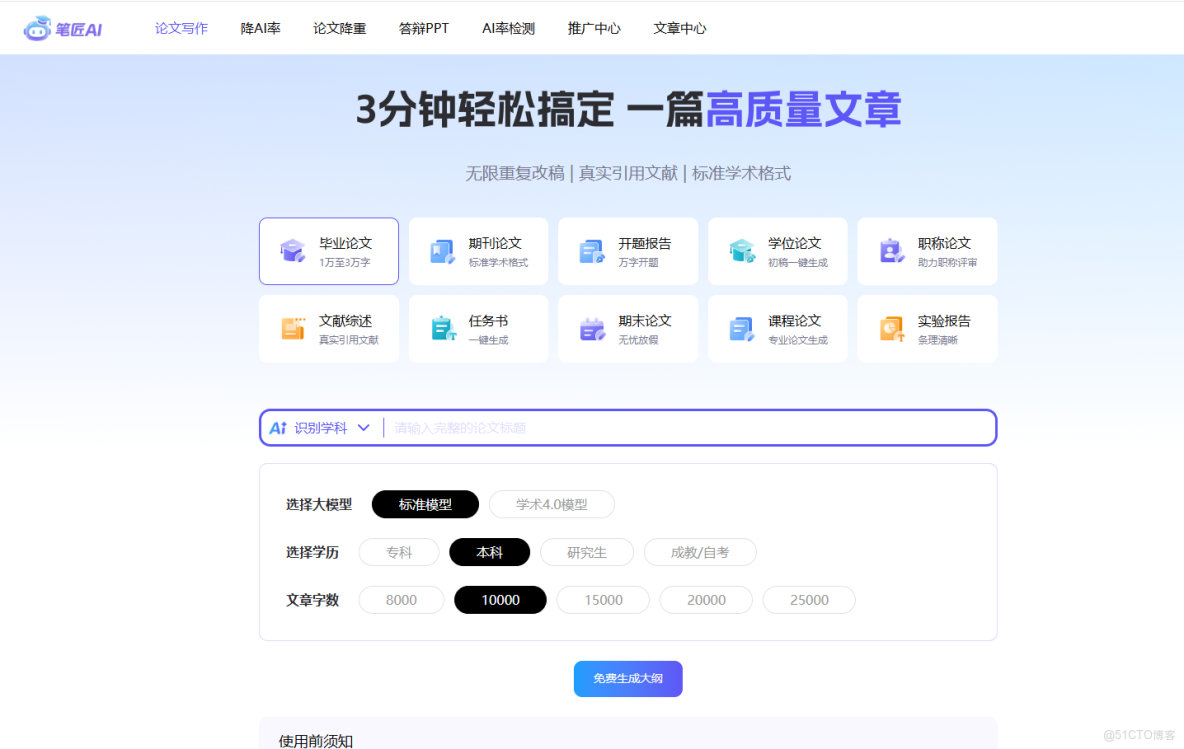This screenshot has height=749, width=1184.
Task: Select the 毕业论文 graduation cap icon
Action: 292,251
